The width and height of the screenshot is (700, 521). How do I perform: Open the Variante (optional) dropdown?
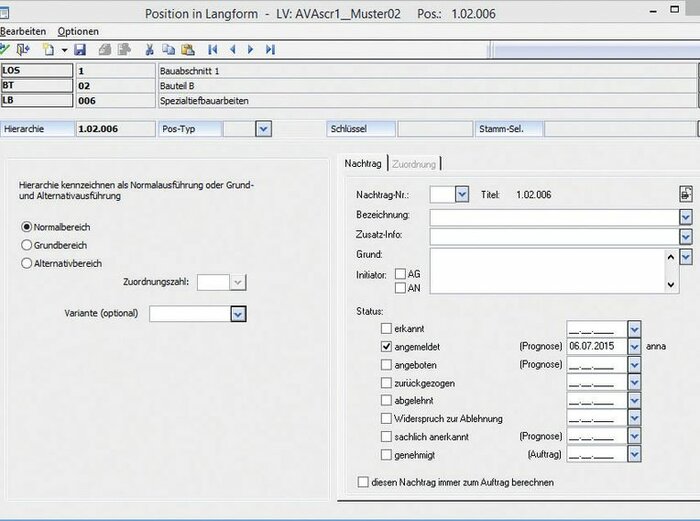point(238,314)
